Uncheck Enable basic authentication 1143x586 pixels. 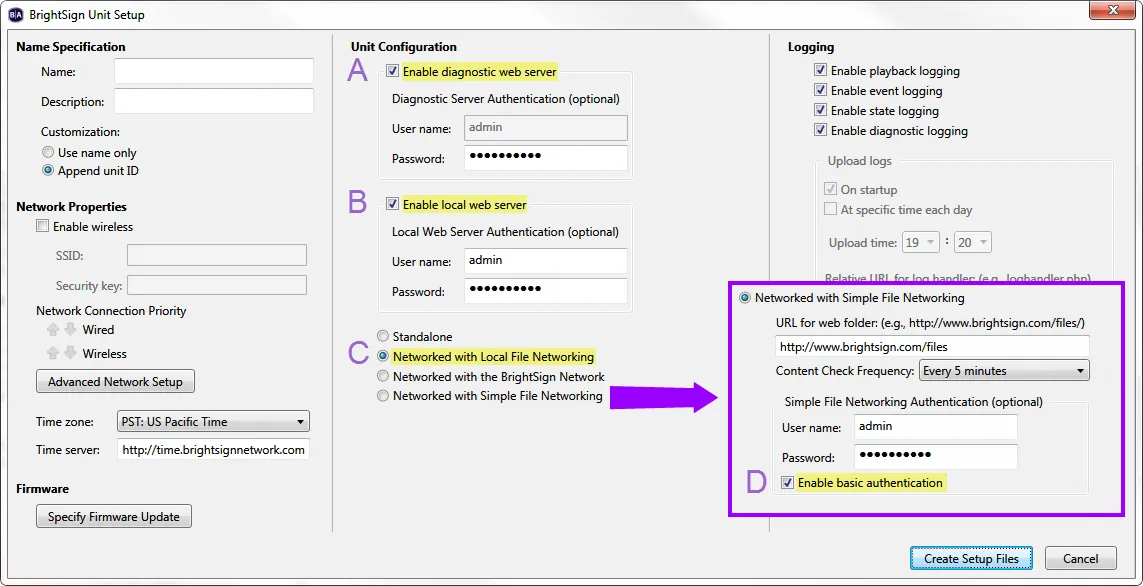(x=788, y=483)
